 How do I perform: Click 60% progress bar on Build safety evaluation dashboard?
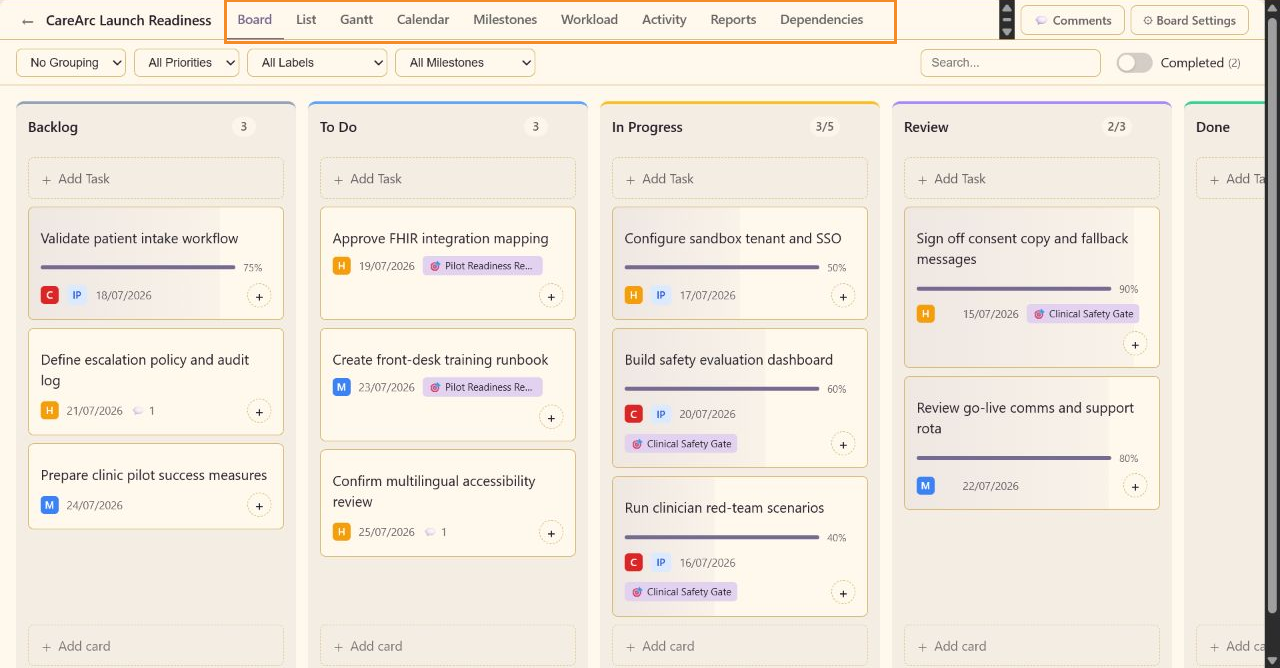tap(722, 389)
